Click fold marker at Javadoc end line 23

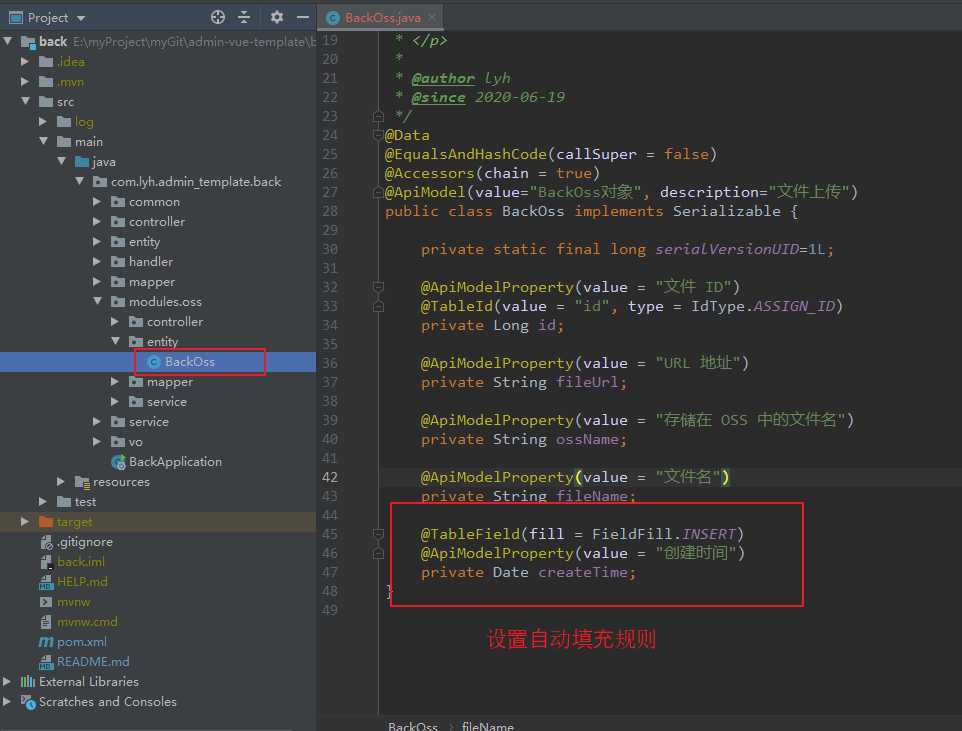coord(378,116)
